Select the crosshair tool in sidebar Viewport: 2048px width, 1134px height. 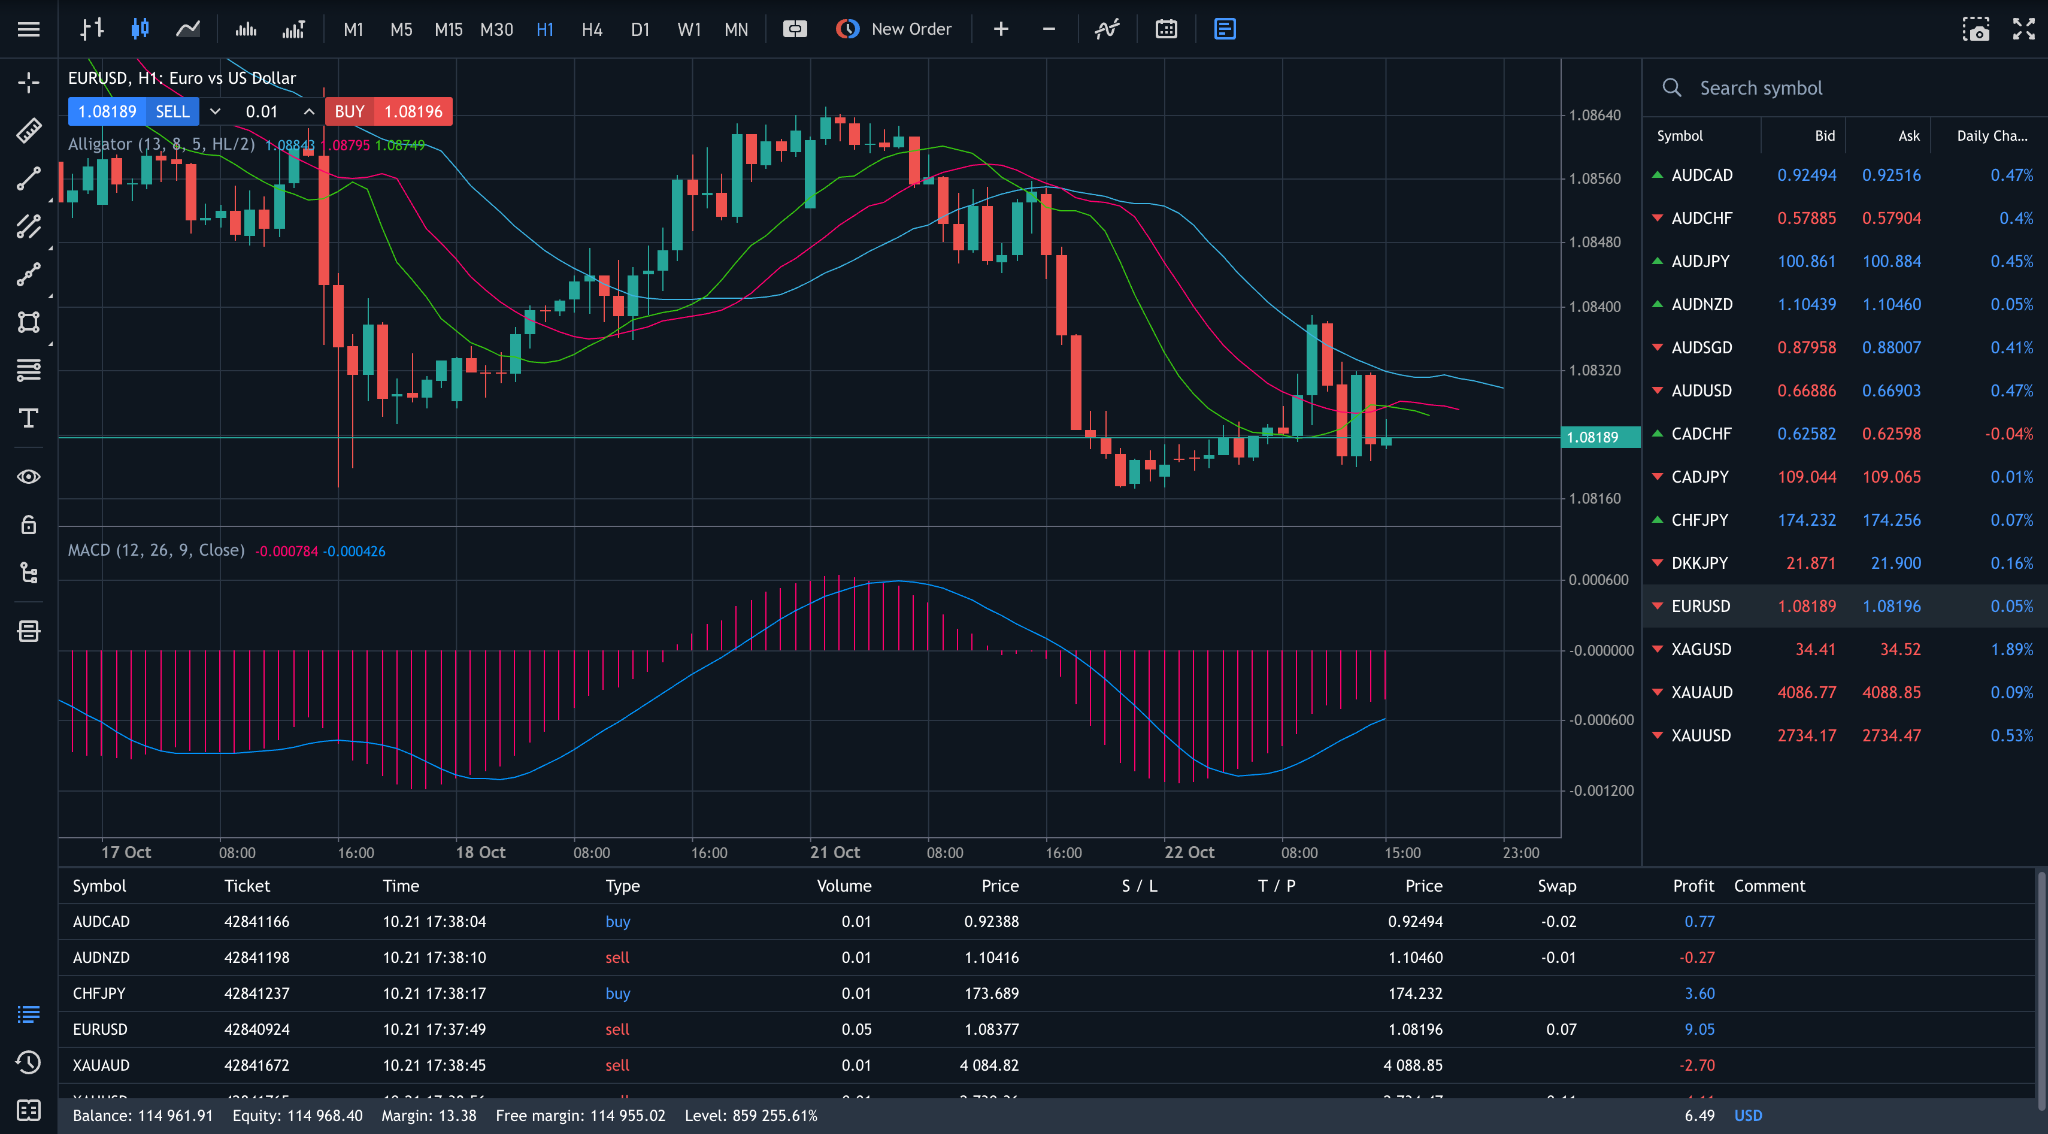[x=28, y=83]
